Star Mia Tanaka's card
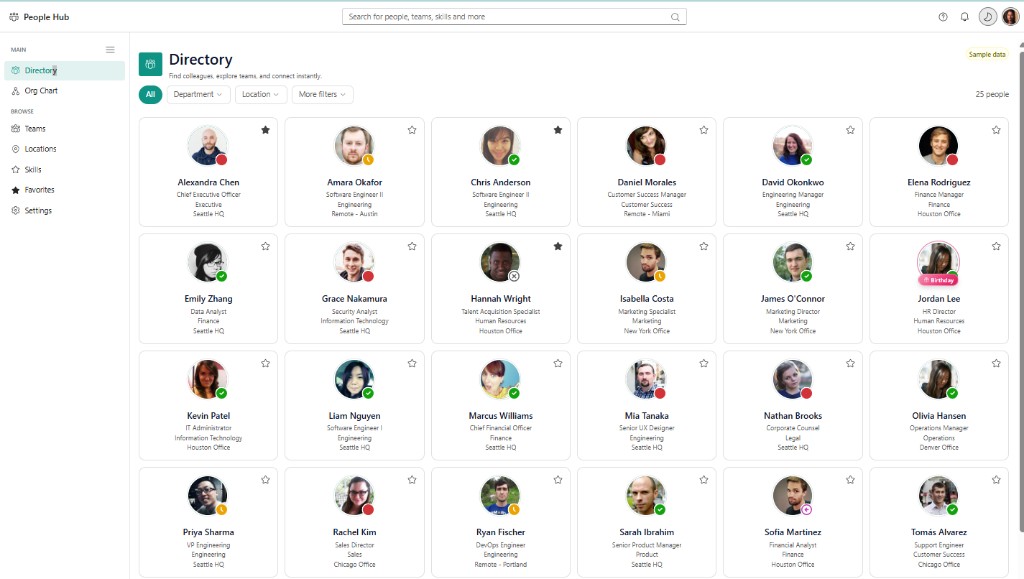The height and width of the screenshot is (579, 1024). [x=704, y=363]
